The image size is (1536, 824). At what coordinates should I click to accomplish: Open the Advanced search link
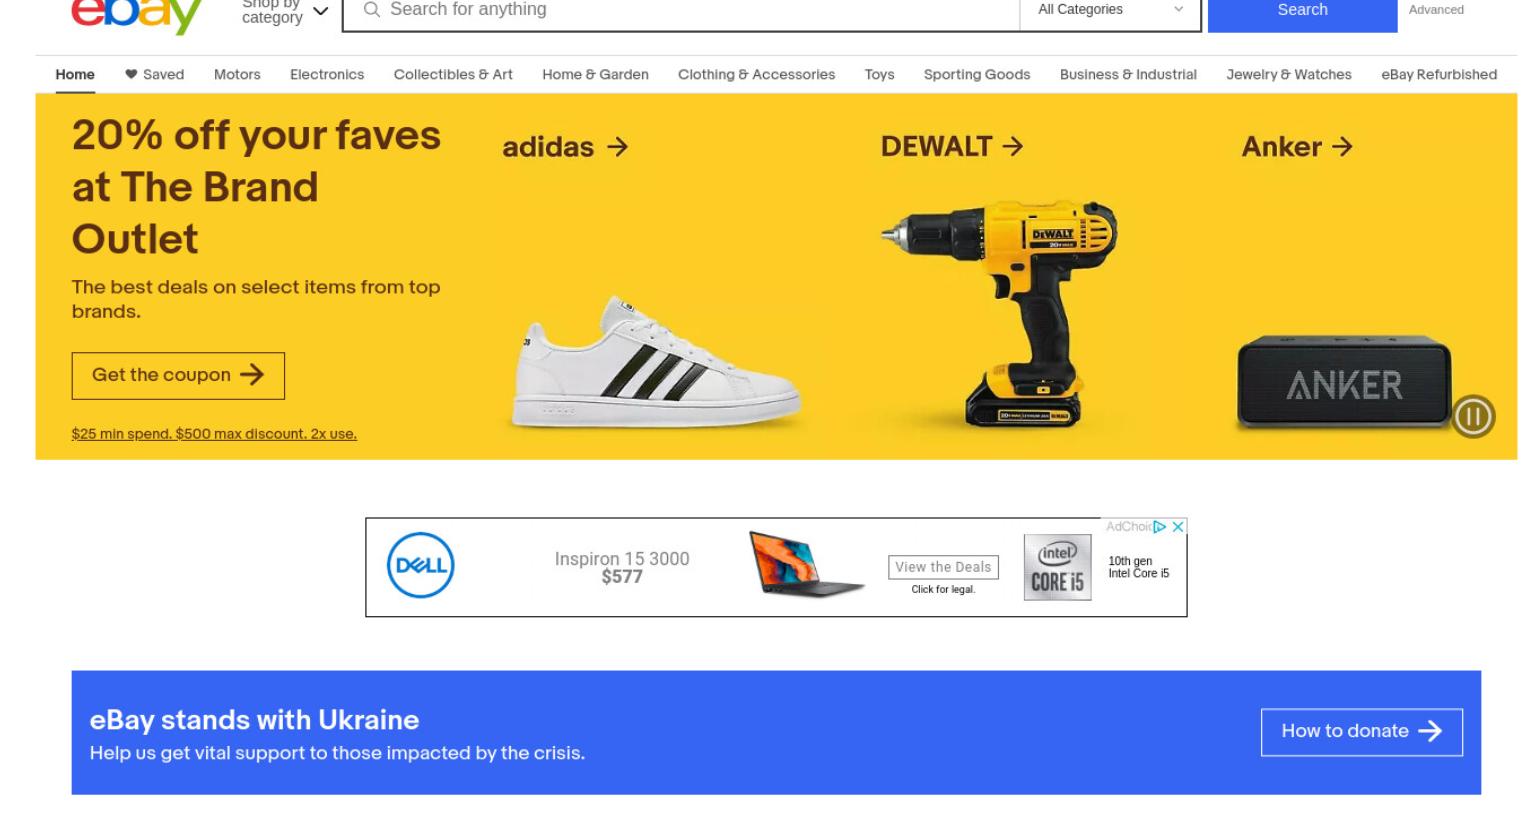1436,10
